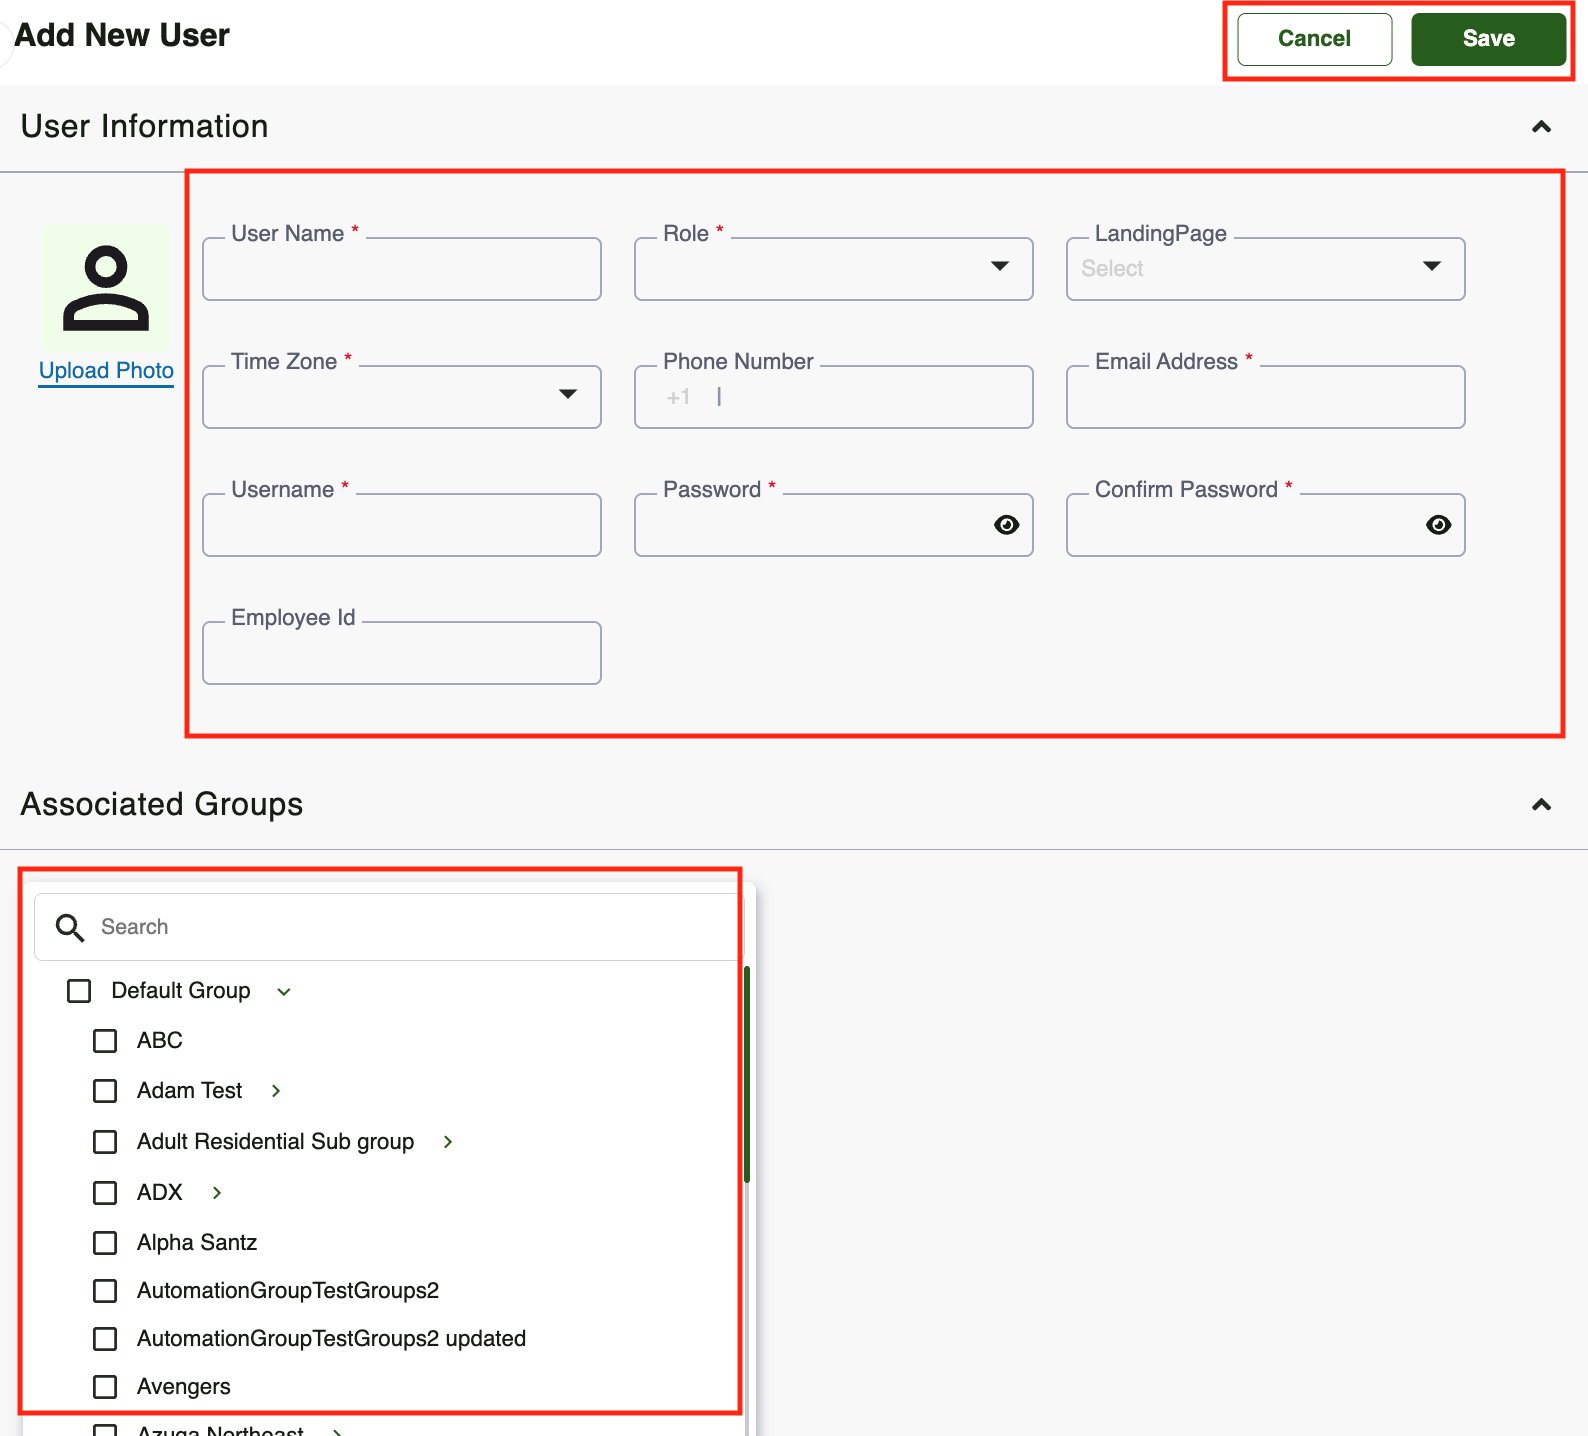Open the Time Zone dropdown

click(x=402, y=397)
